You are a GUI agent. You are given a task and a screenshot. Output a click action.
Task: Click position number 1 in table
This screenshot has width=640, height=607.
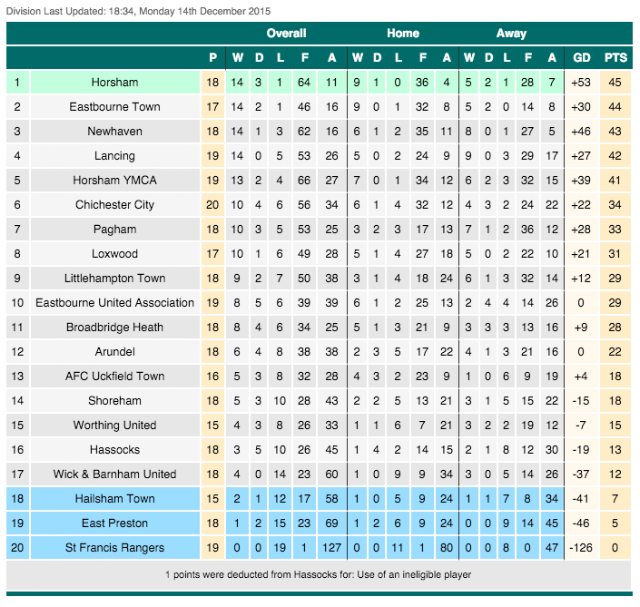point(17,82)
